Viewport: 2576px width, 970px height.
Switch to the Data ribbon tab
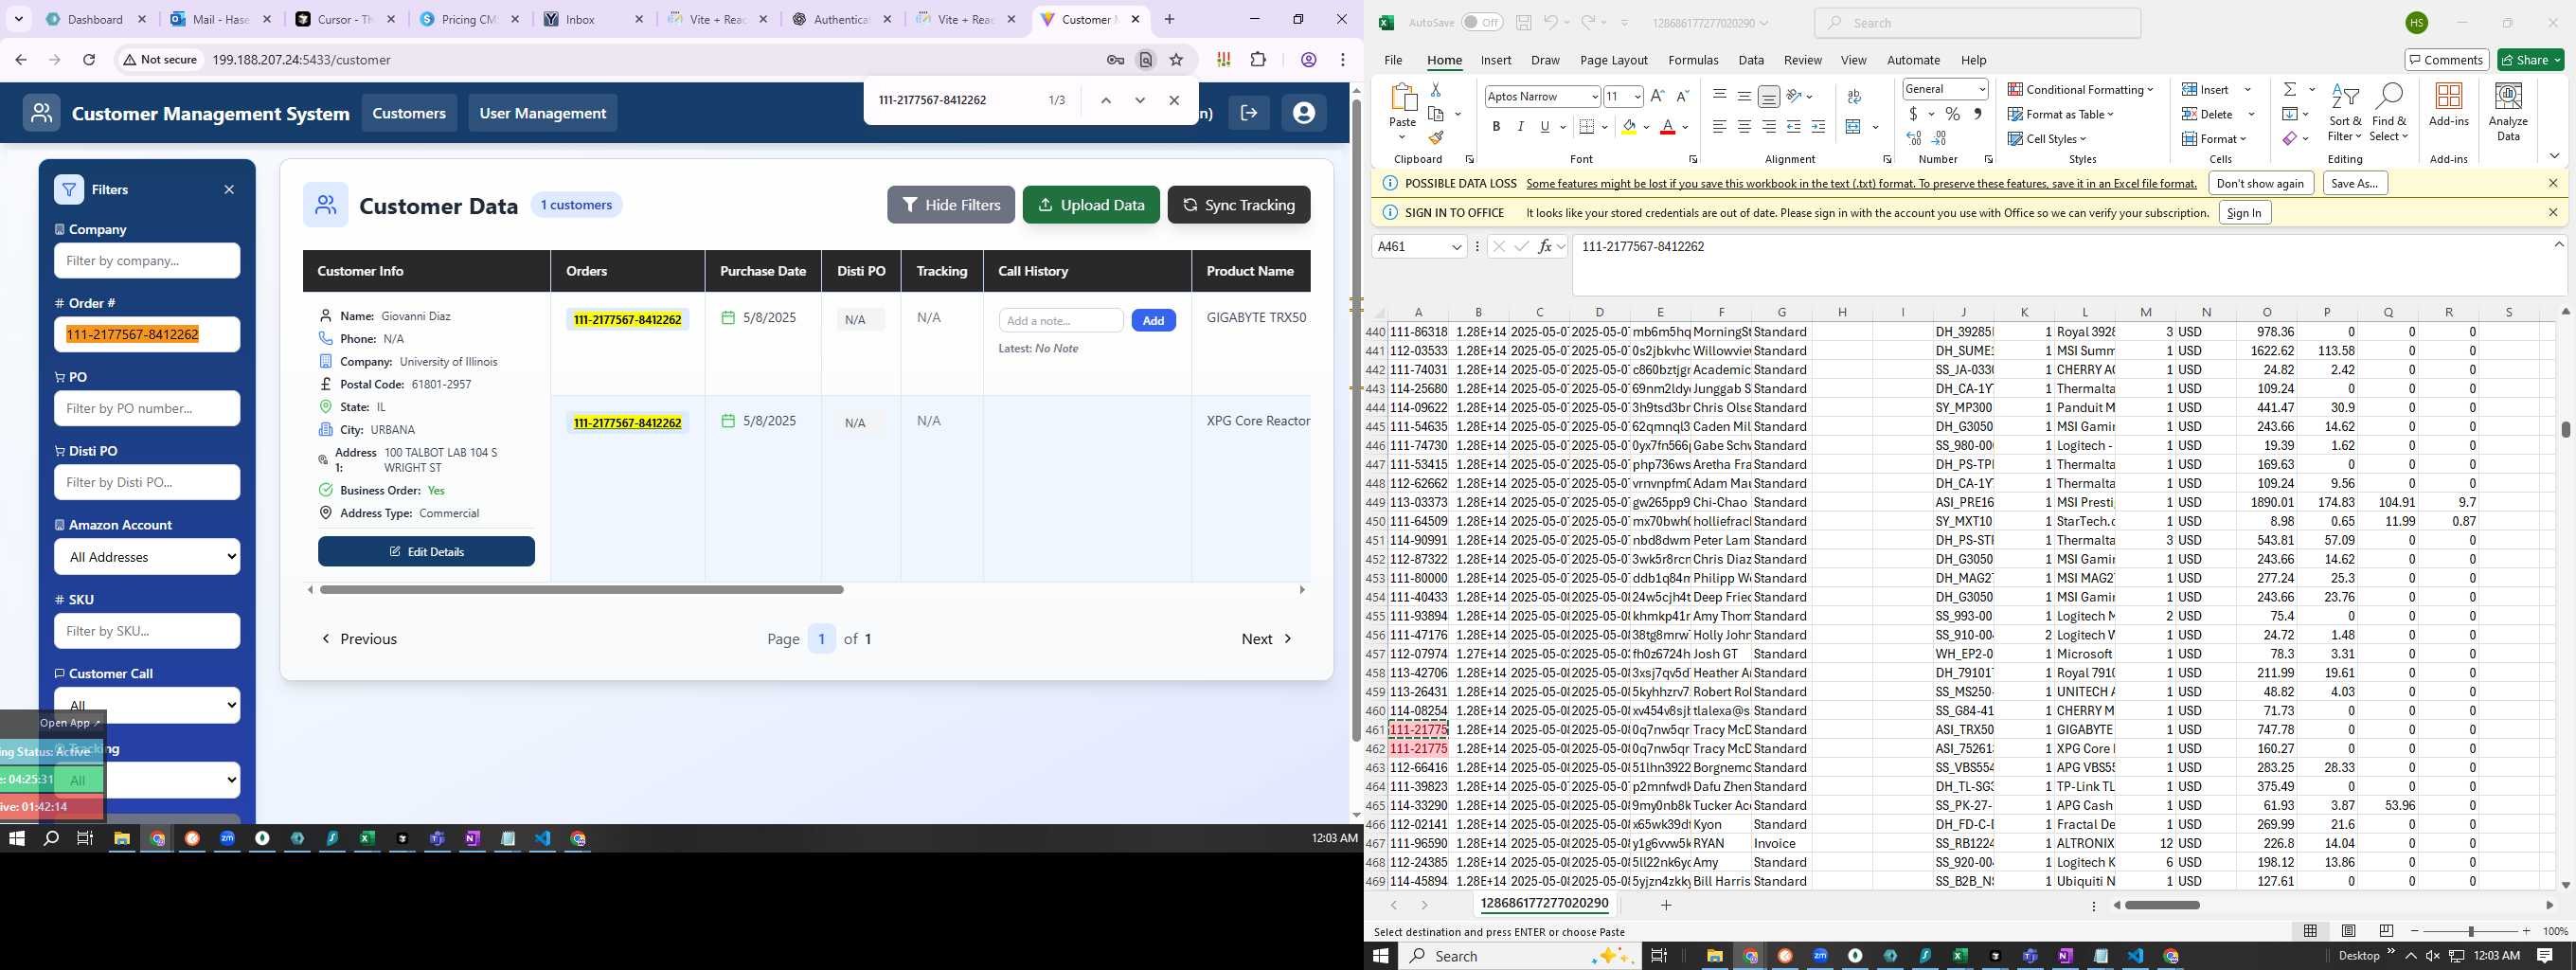click(x=1750, y=60)
